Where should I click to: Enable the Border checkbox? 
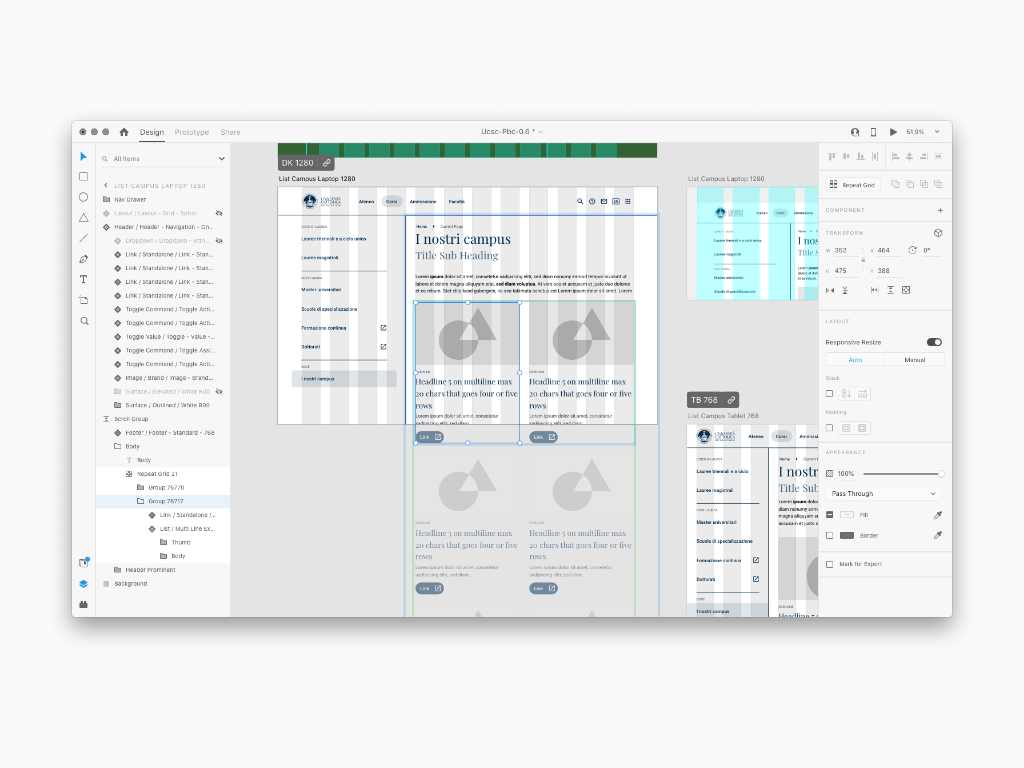[x=830, y=536]
